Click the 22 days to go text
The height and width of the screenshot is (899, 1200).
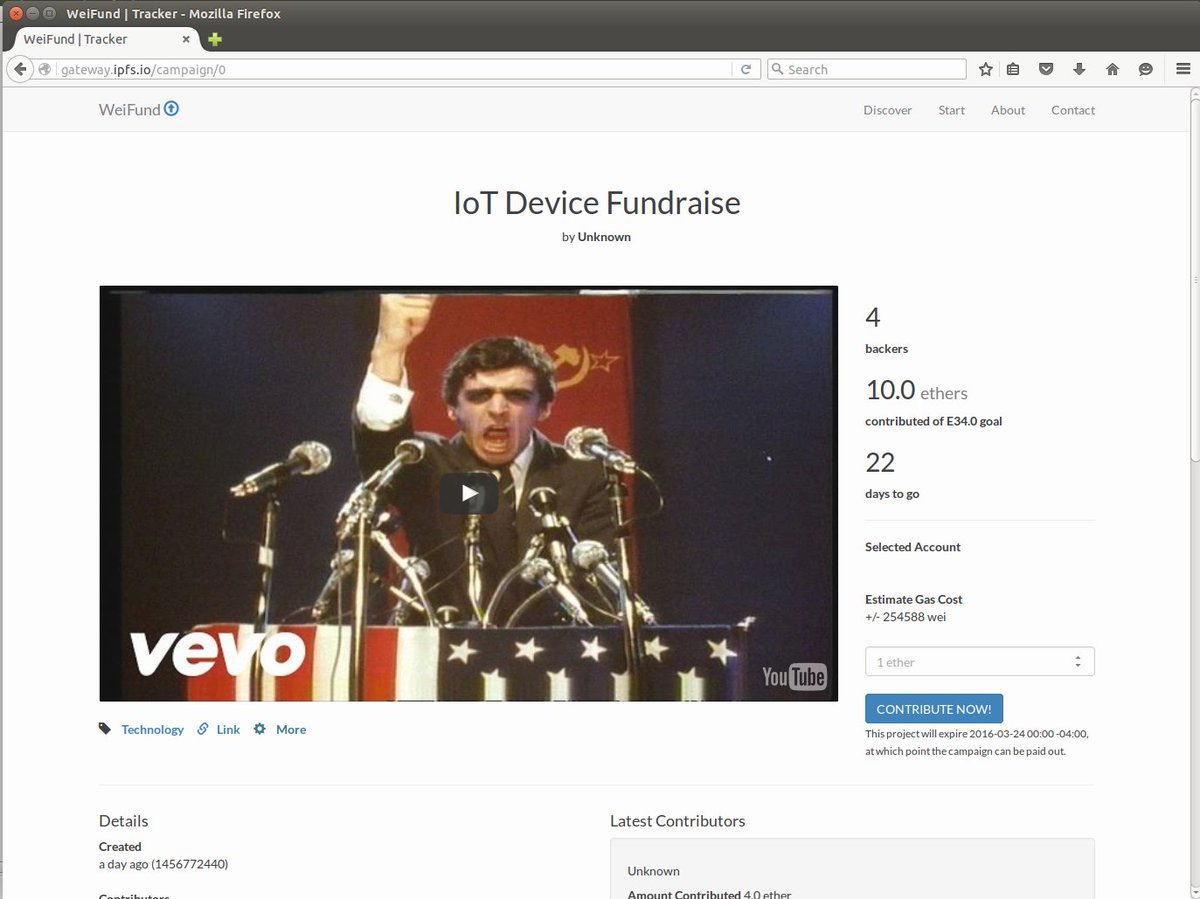click(x=892, y=475)
